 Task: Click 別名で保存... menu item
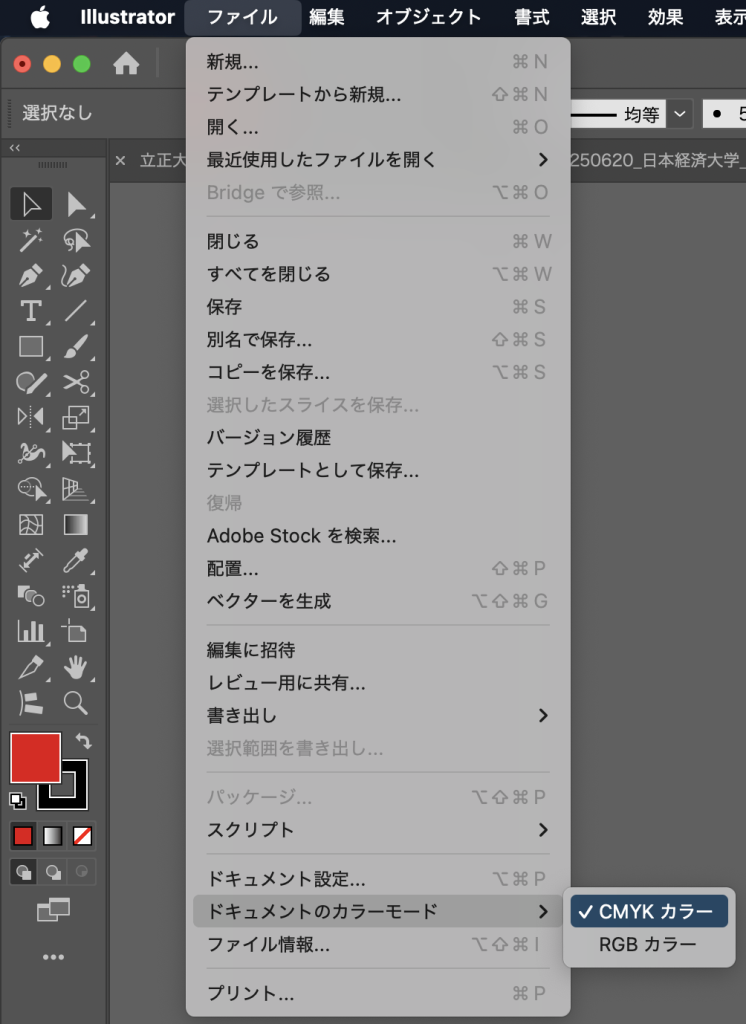tap(378, 340)
